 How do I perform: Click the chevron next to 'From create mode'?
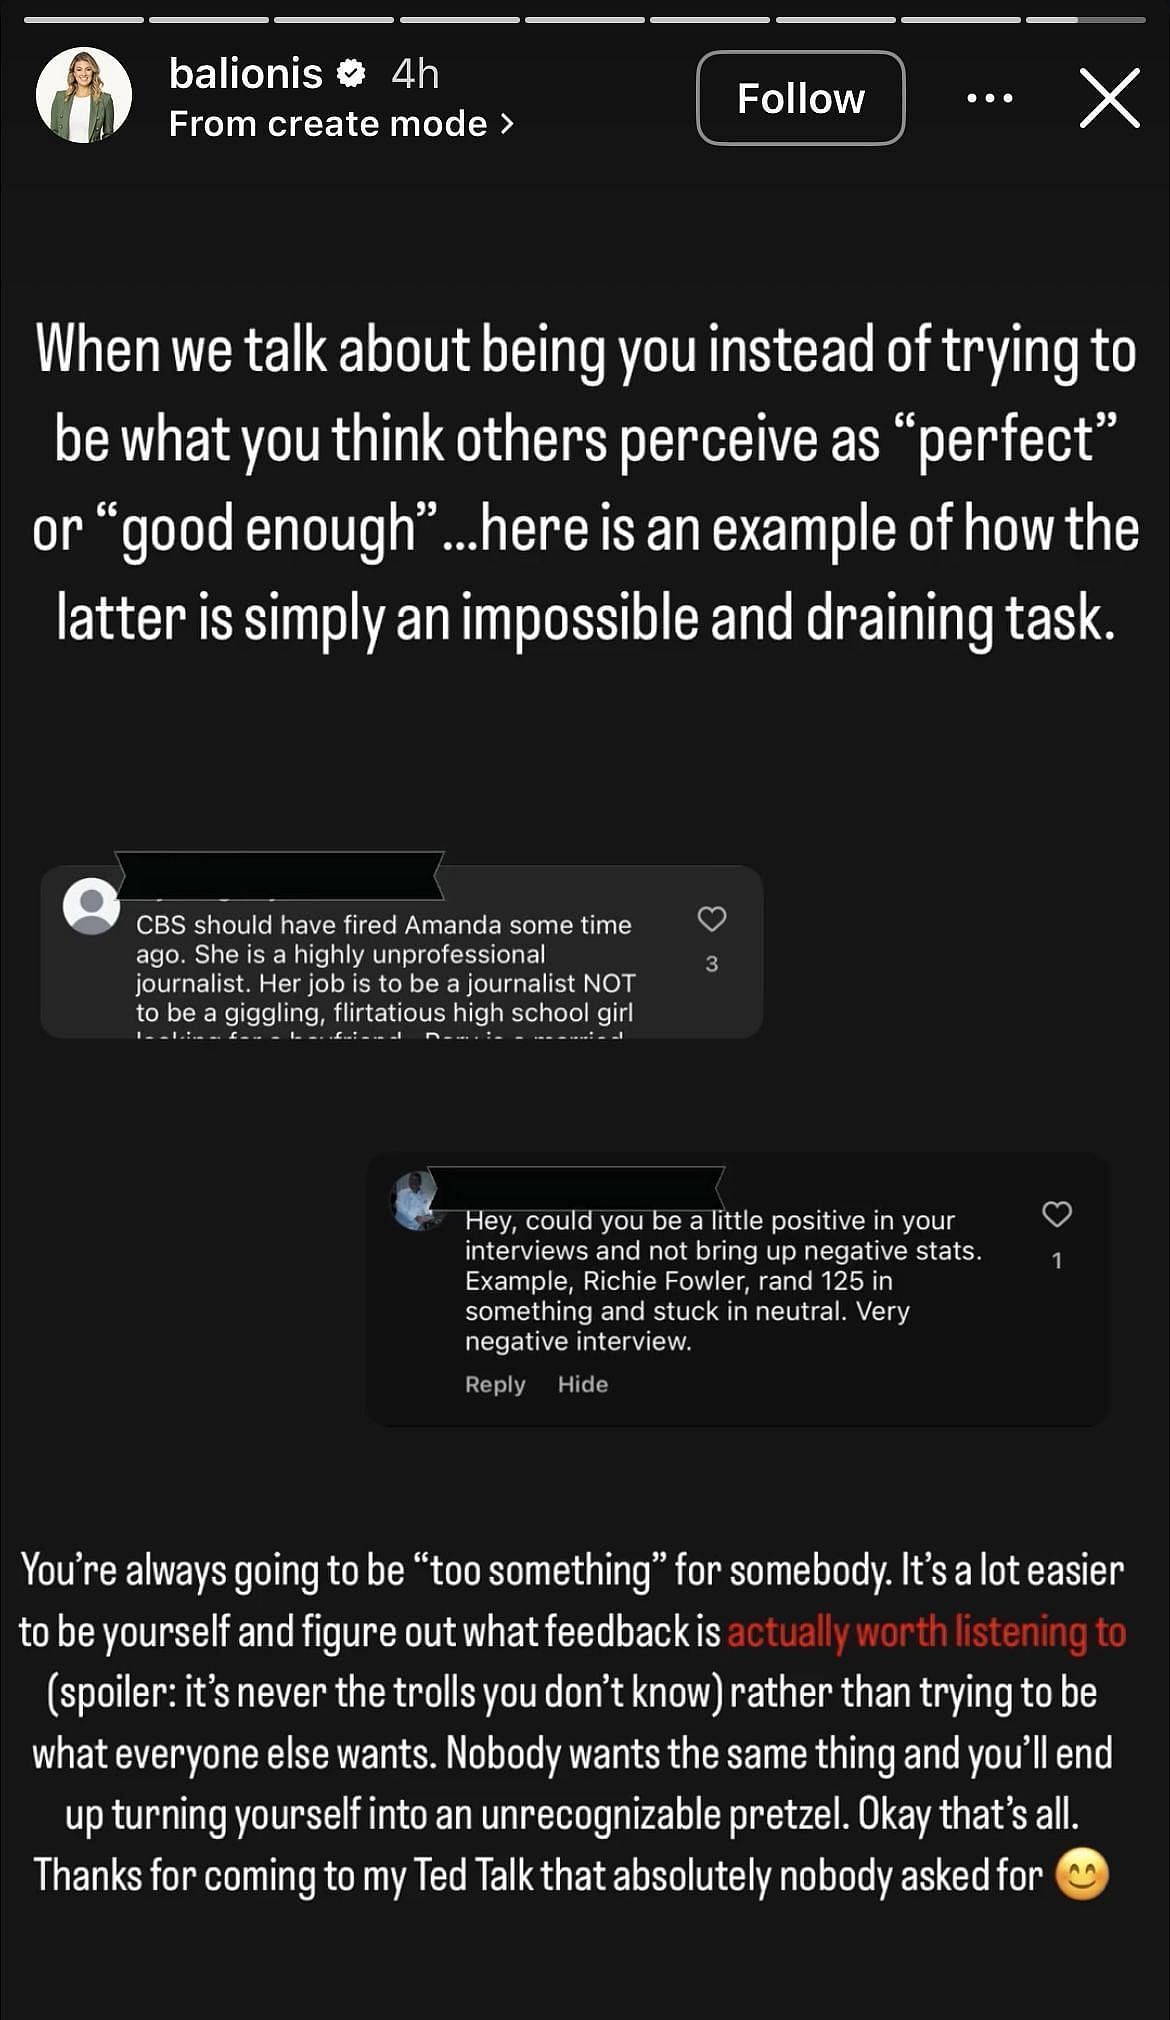point(507,124)
